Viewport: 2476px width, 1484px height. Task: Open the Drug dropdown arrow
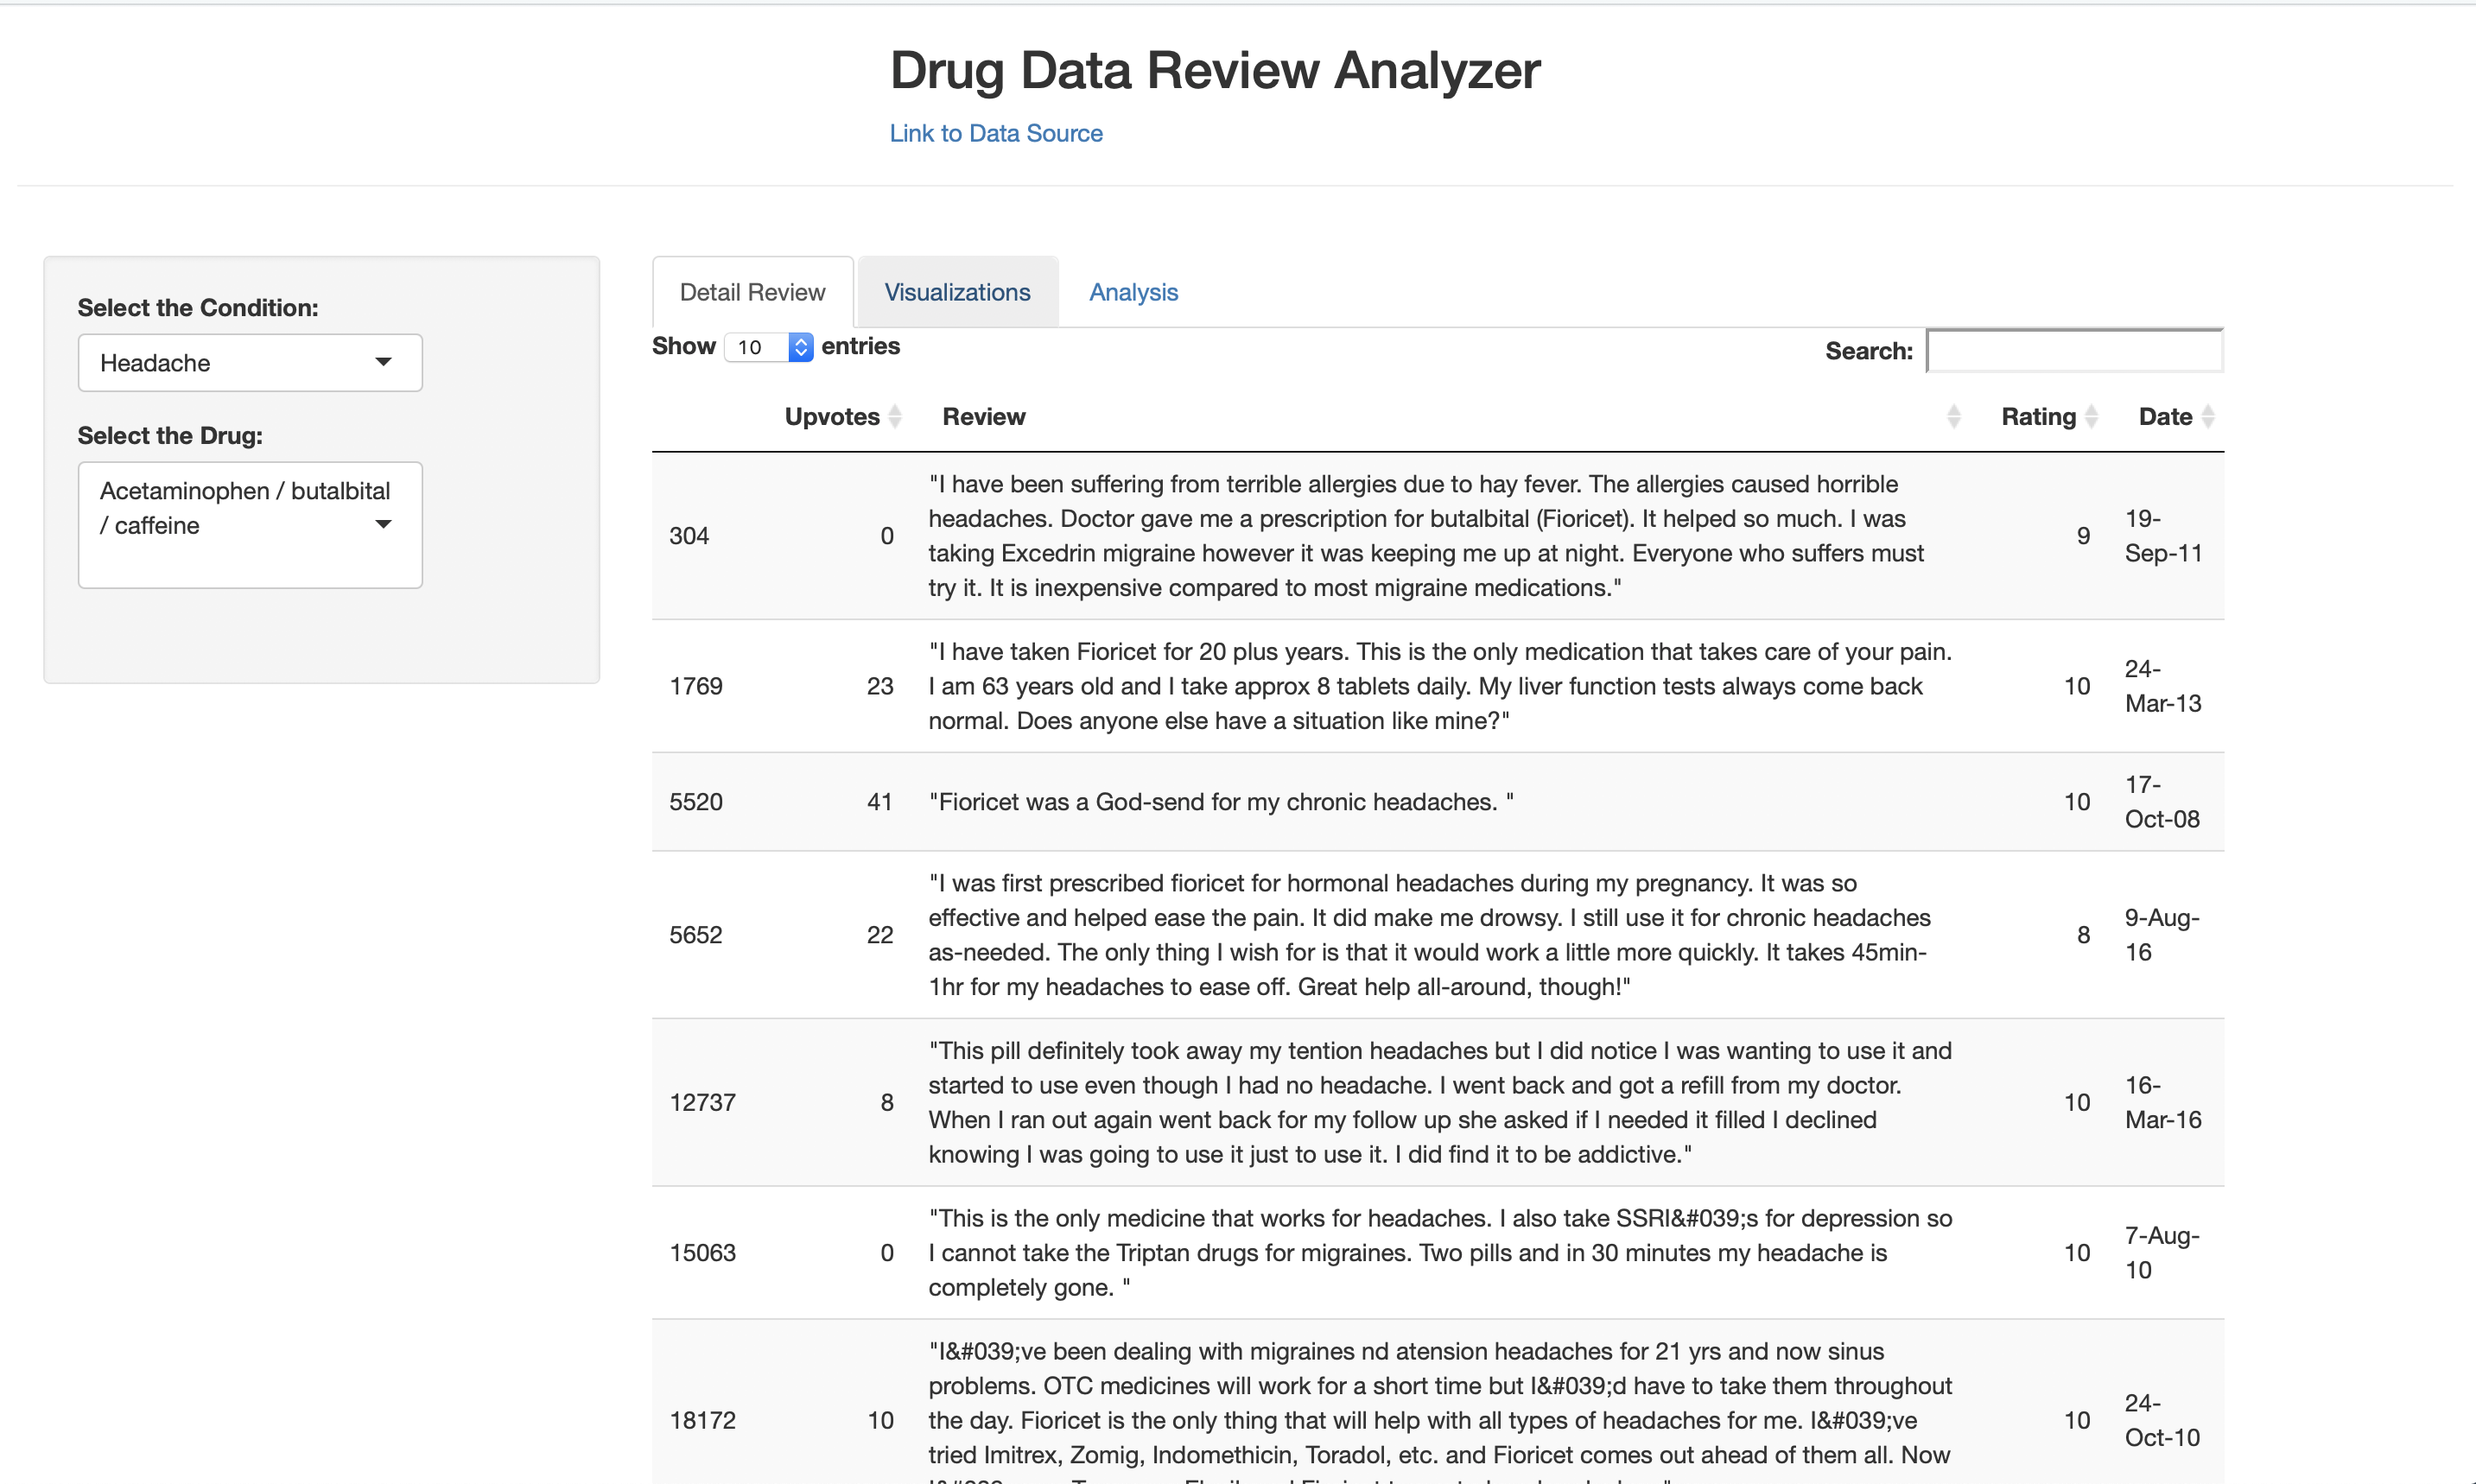[x=384, y=524]
